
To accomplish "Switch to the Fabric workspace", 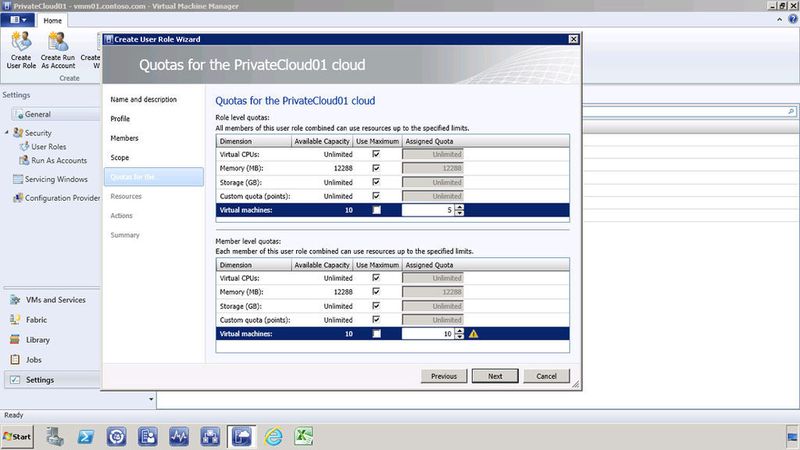I will pos(36,320).
